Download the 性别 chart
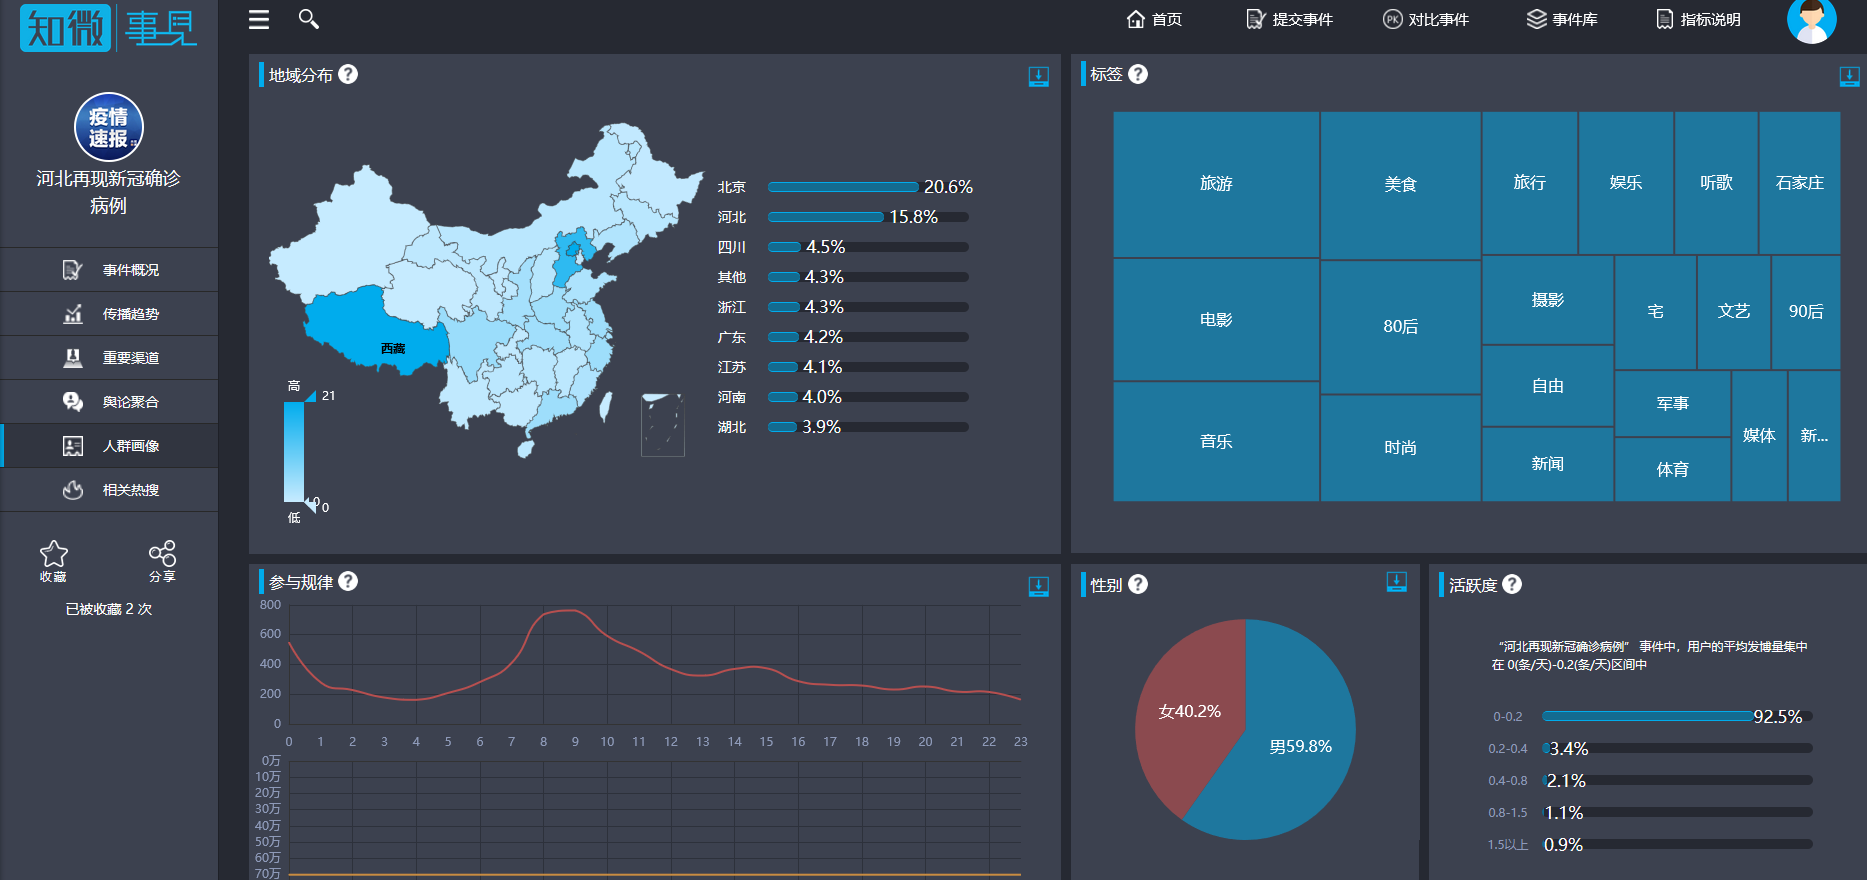Screen dimensions: 1867x880 pyautogui.click(x=1397, y=582)
